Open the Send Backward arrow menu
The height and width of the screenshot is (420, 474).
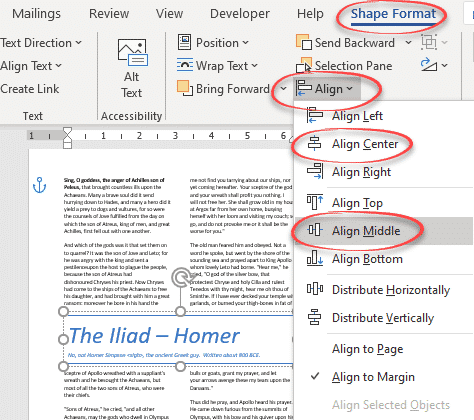(408, 43)
